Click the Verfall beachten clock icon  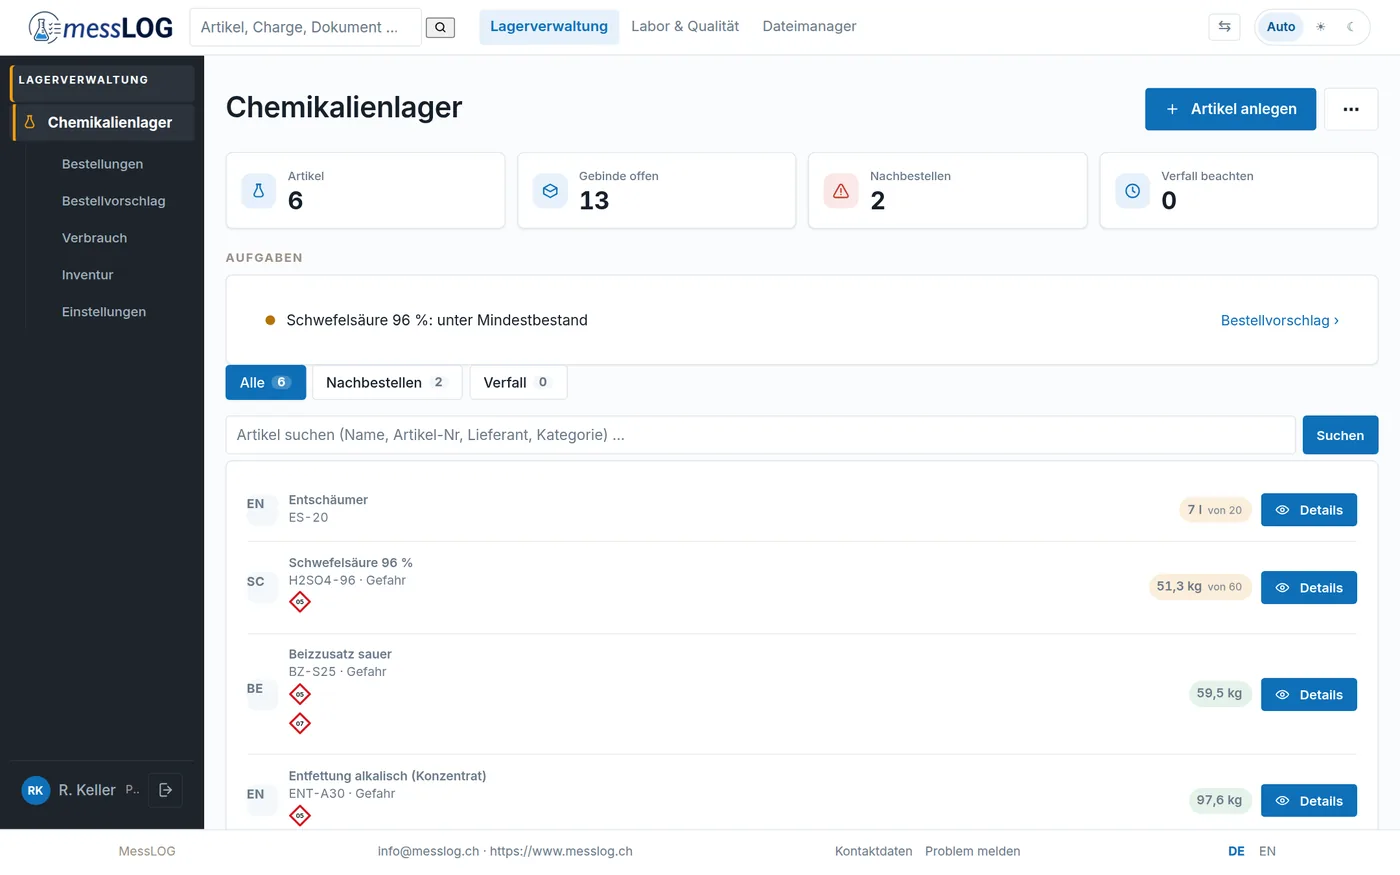pos(1132,191)
